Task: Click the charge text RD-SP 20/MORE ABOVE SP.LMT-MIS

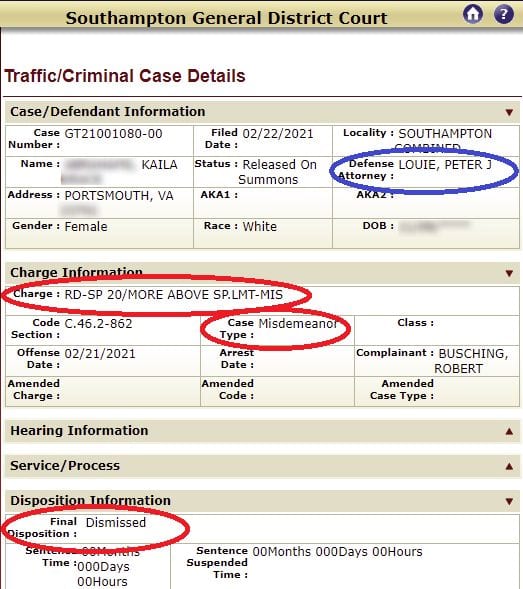Action: click(174, 295)
